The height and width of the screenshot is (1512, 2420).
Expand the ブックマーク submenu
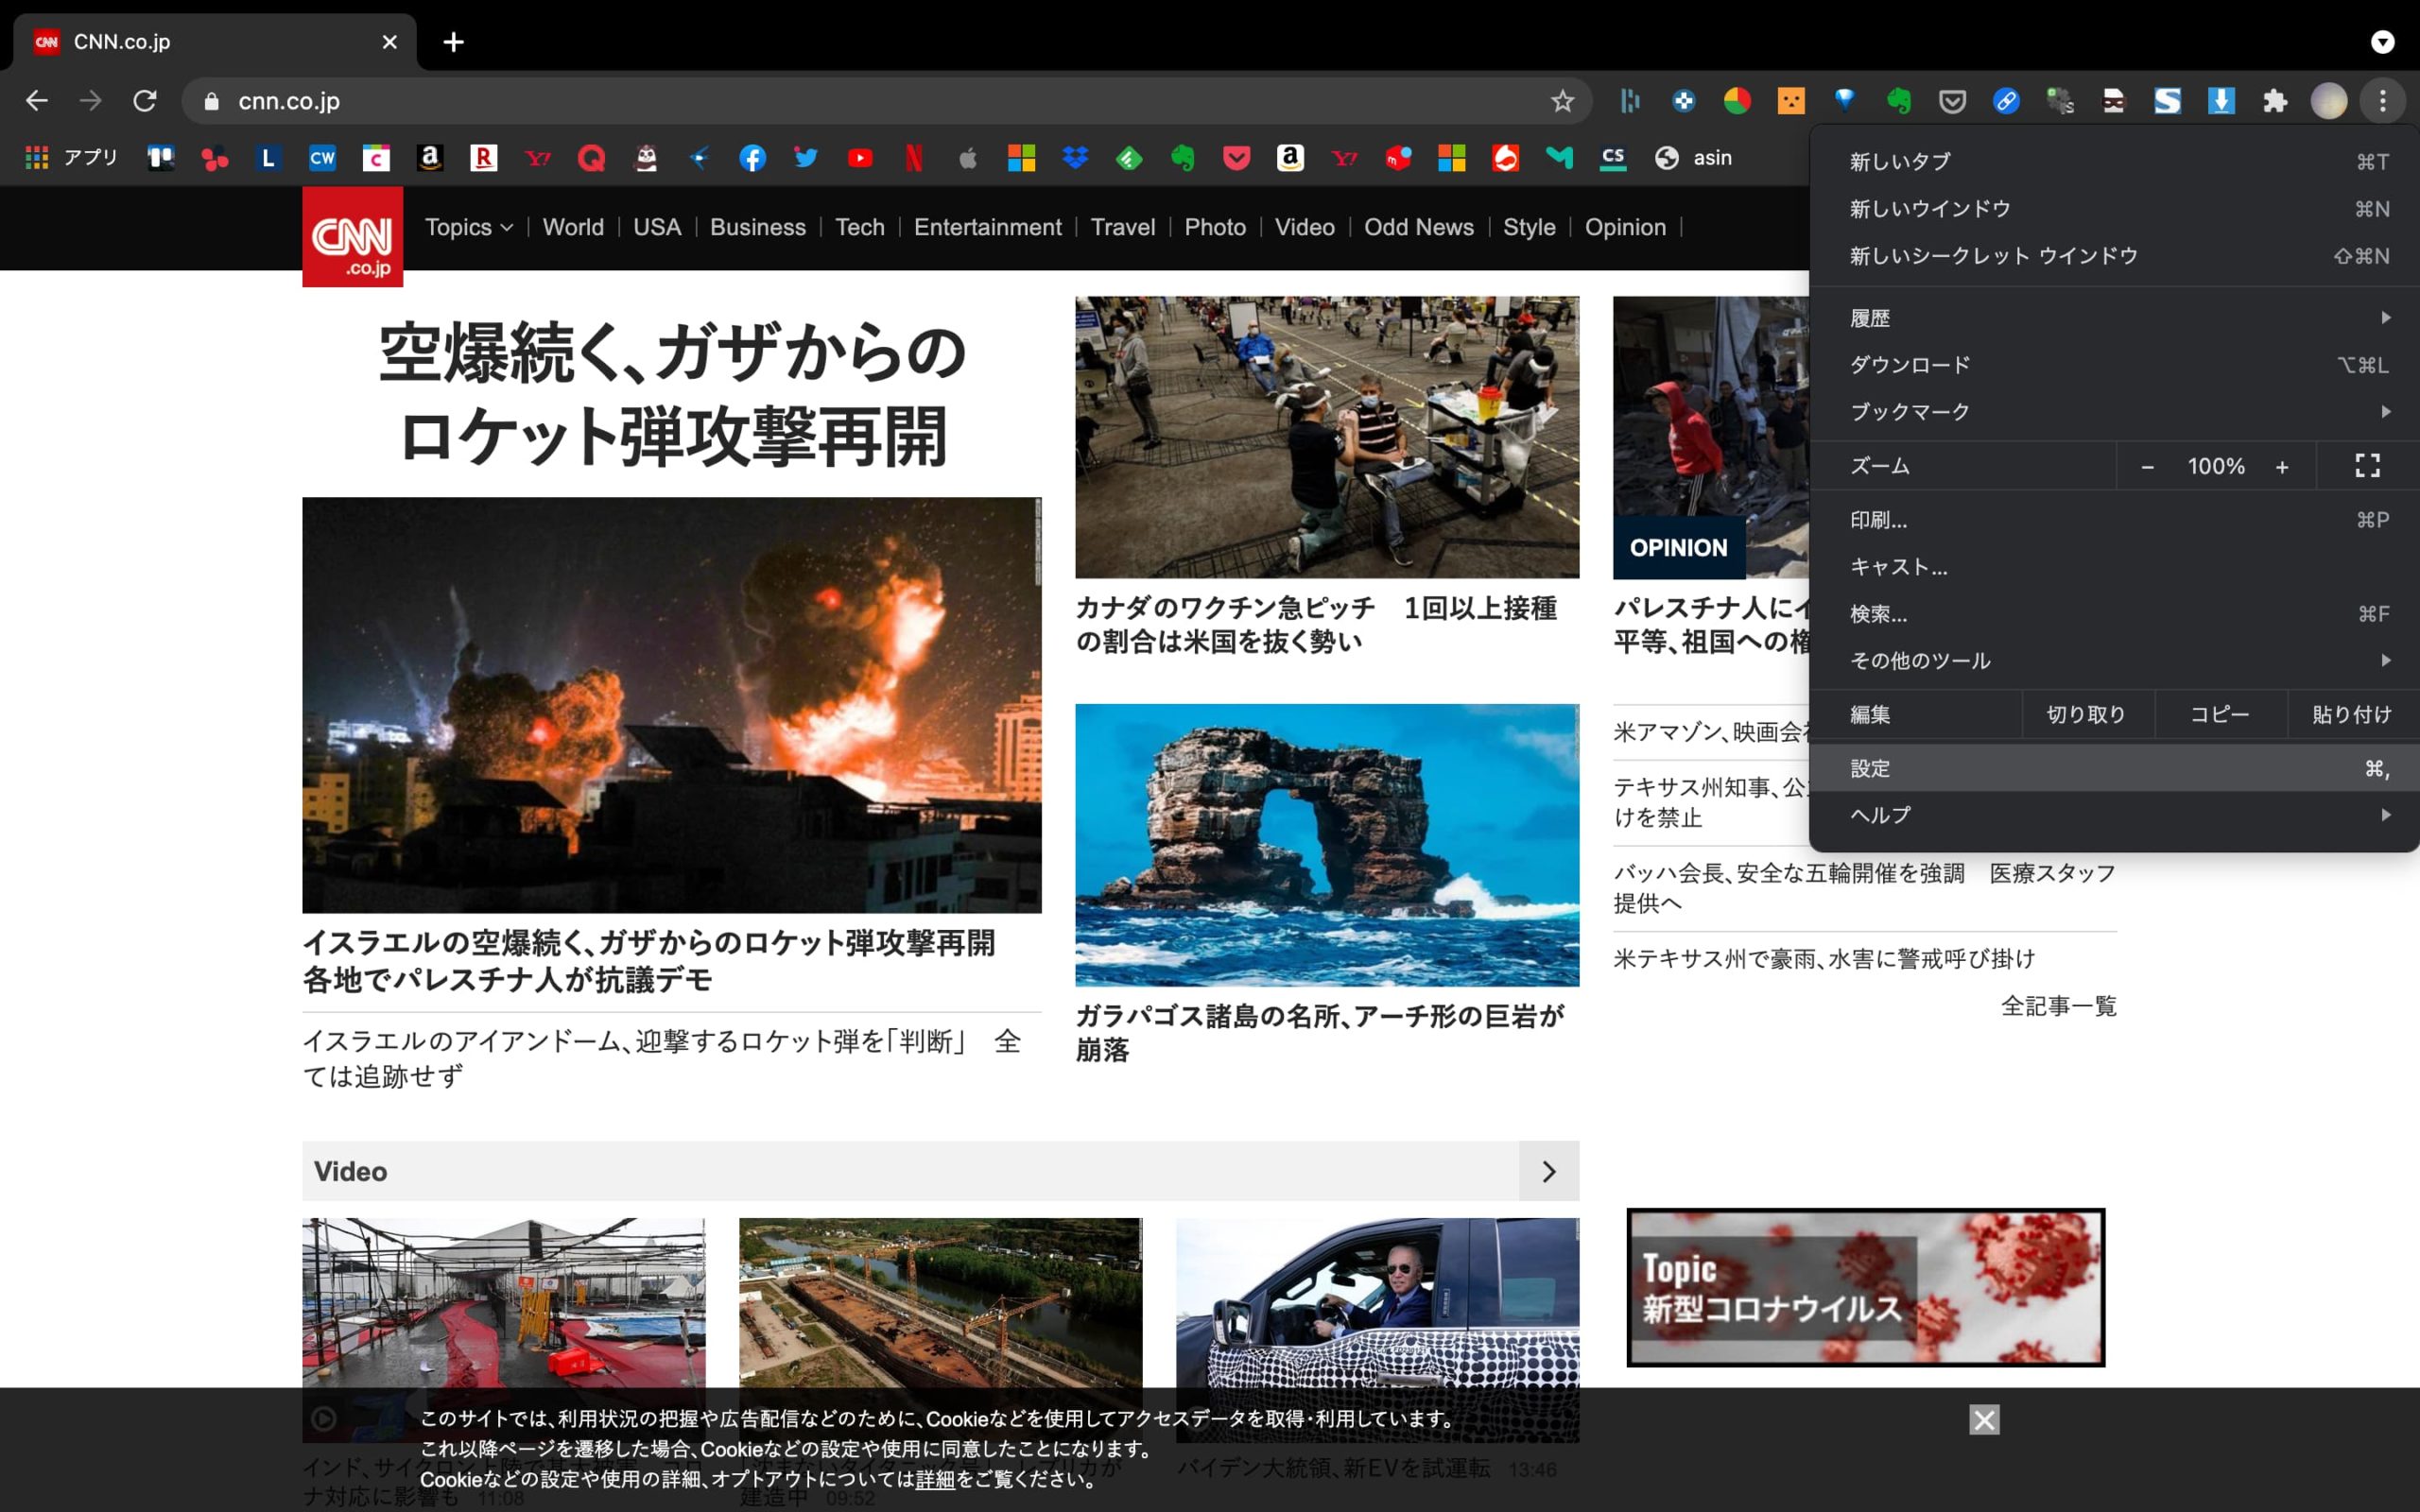coord(2114,412)
